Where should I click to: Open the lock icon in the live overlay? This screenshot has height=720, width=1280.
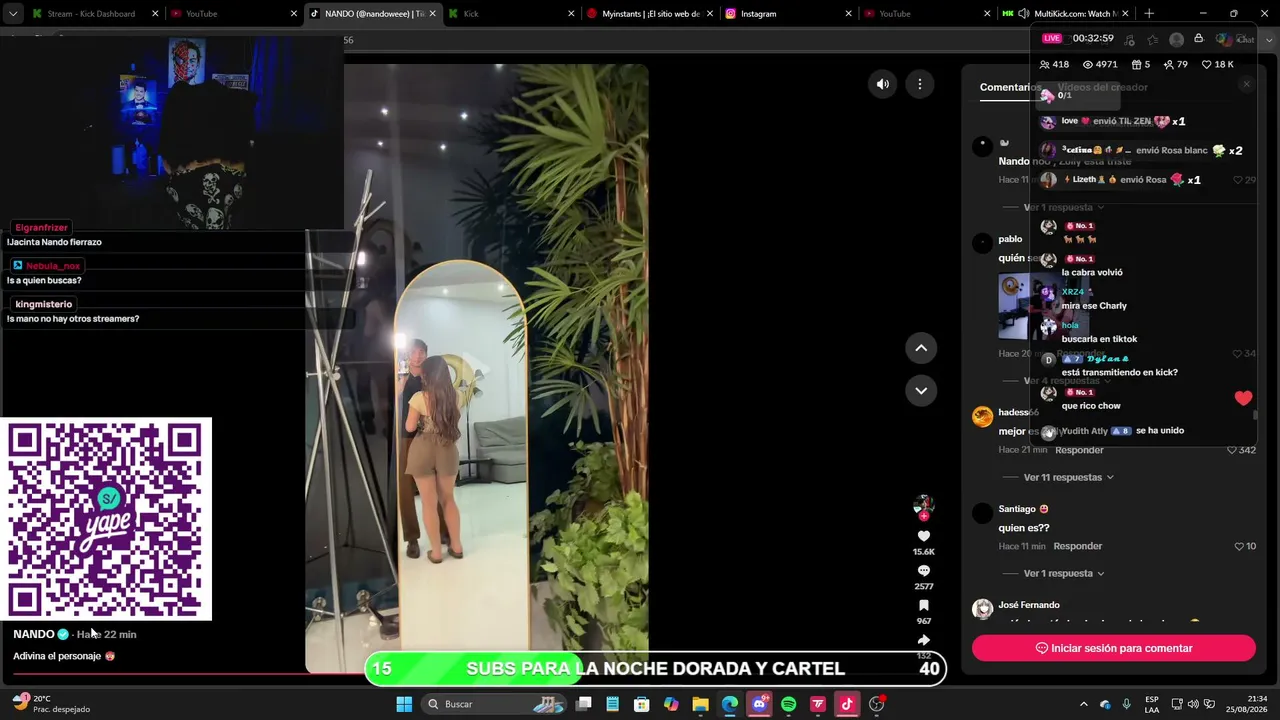[1198, 38]
